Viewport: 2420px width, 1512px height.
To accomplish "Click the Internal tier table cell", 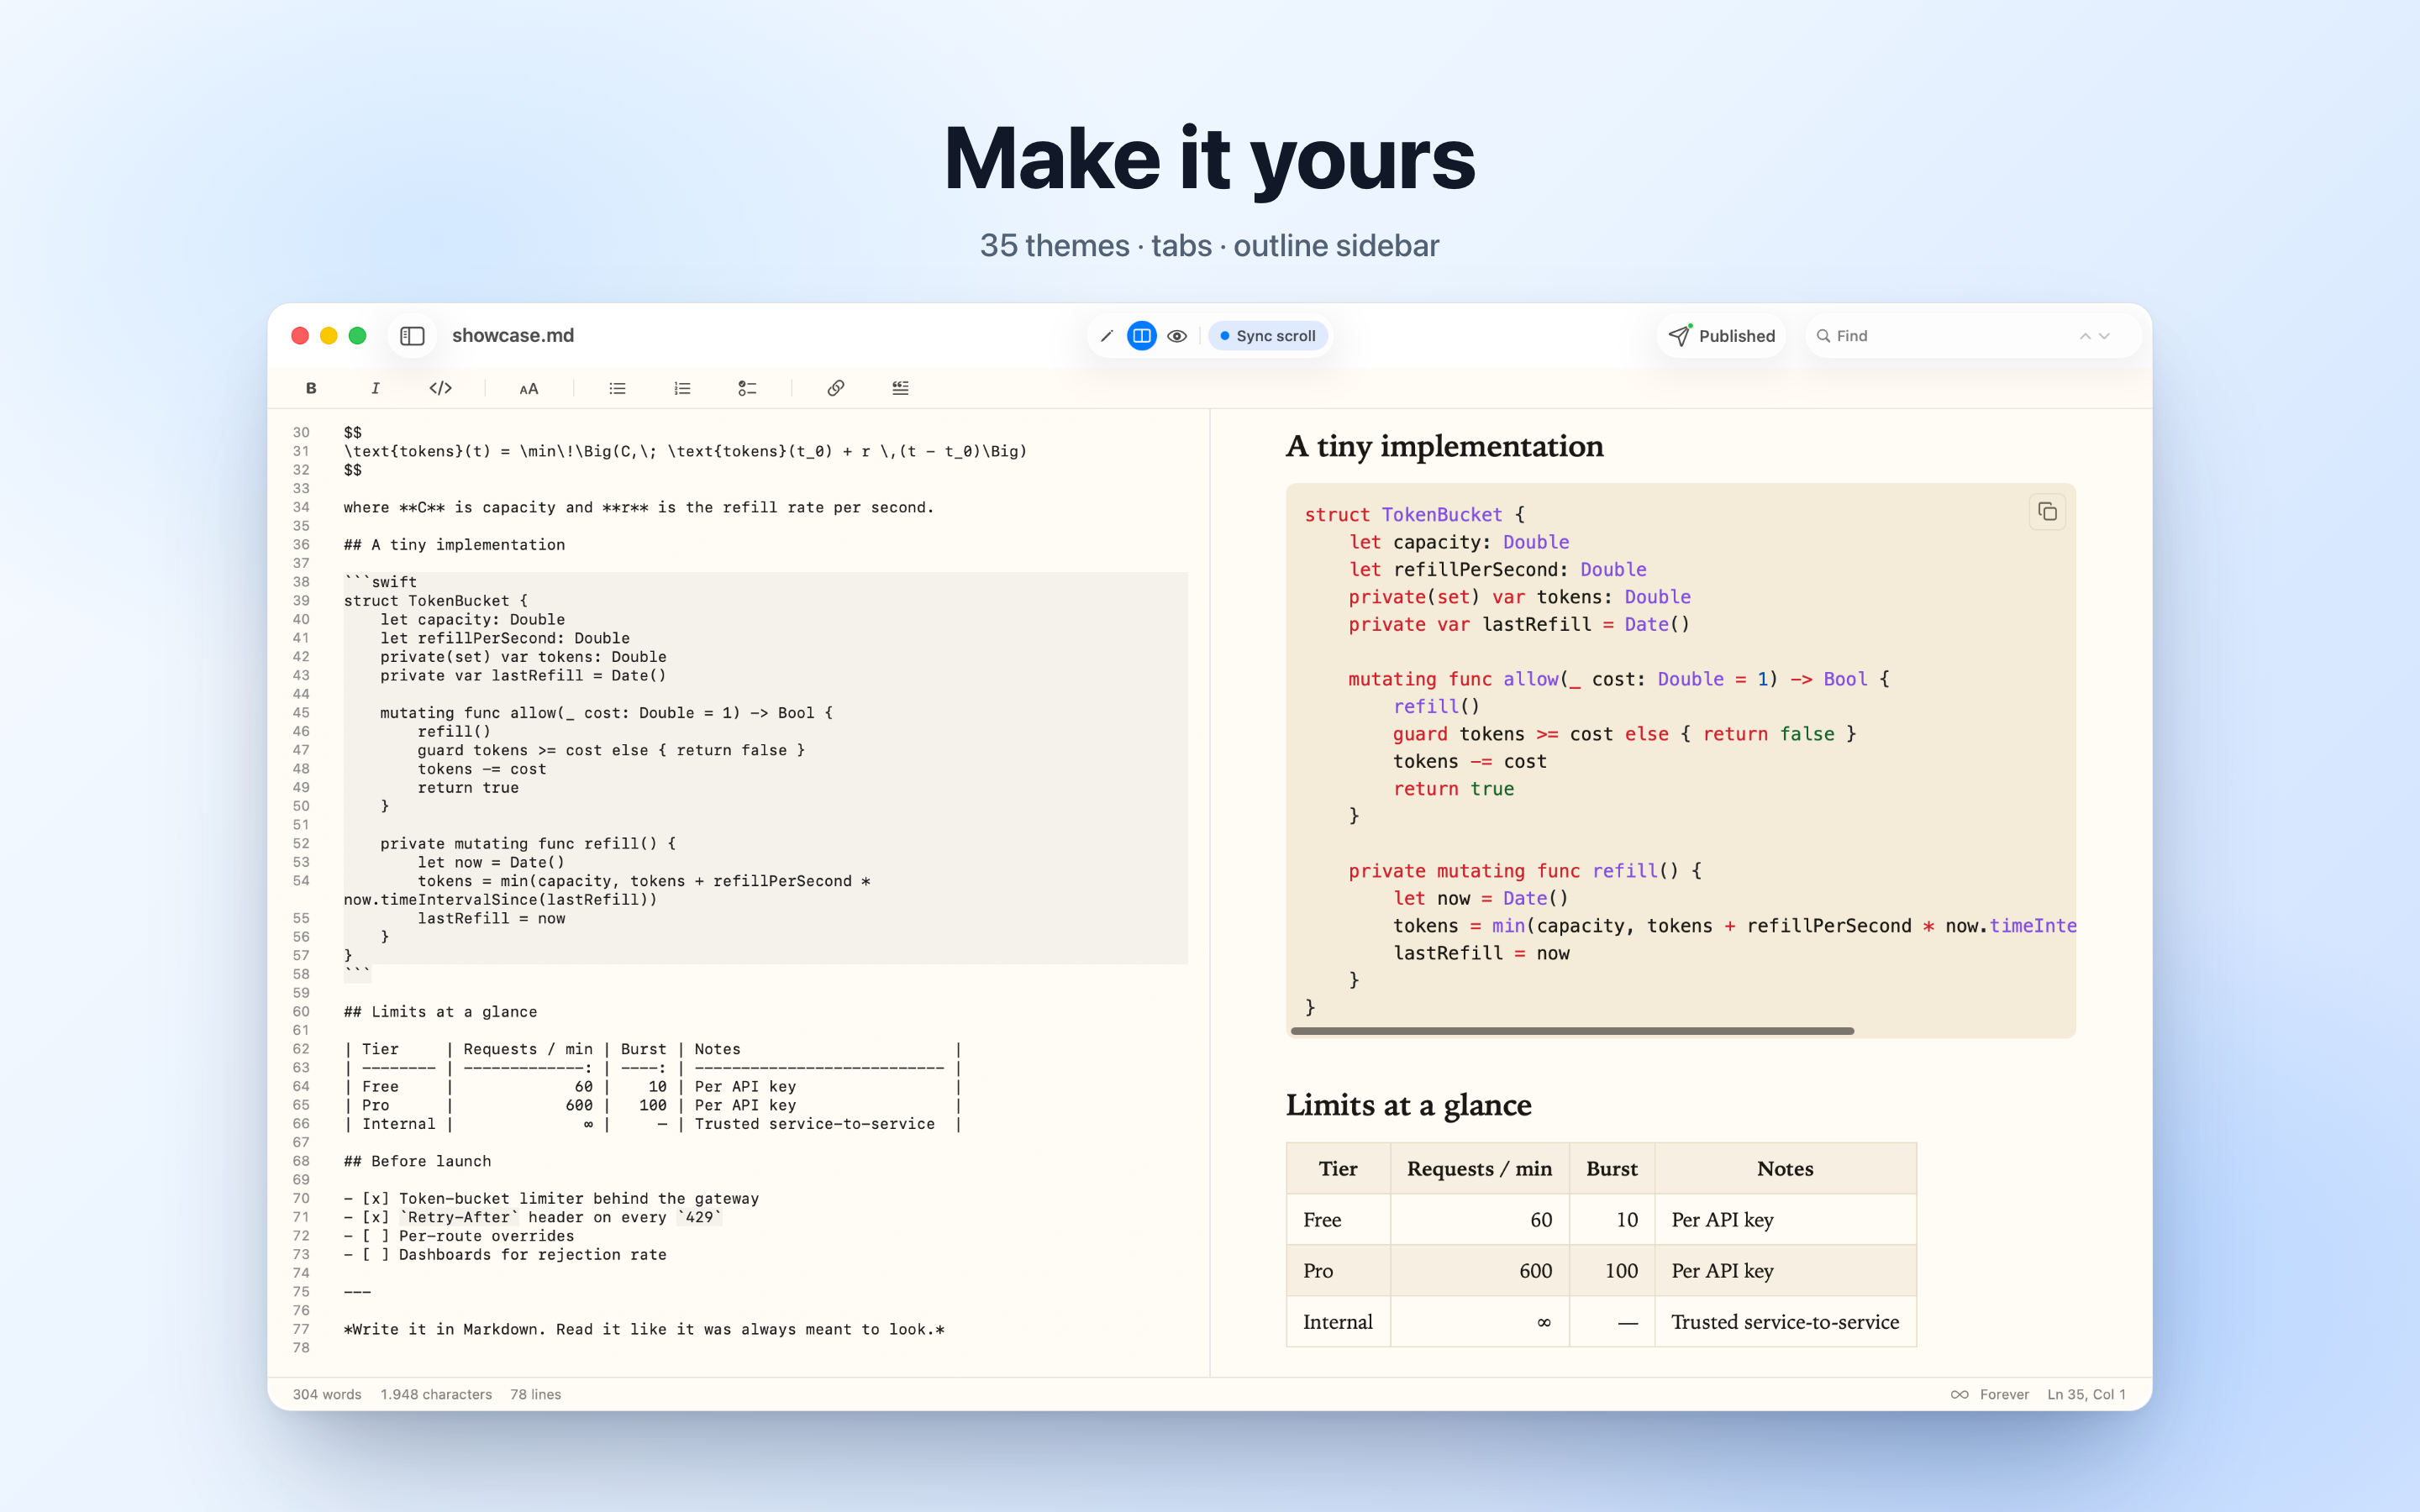I will pos(1338,1321).
